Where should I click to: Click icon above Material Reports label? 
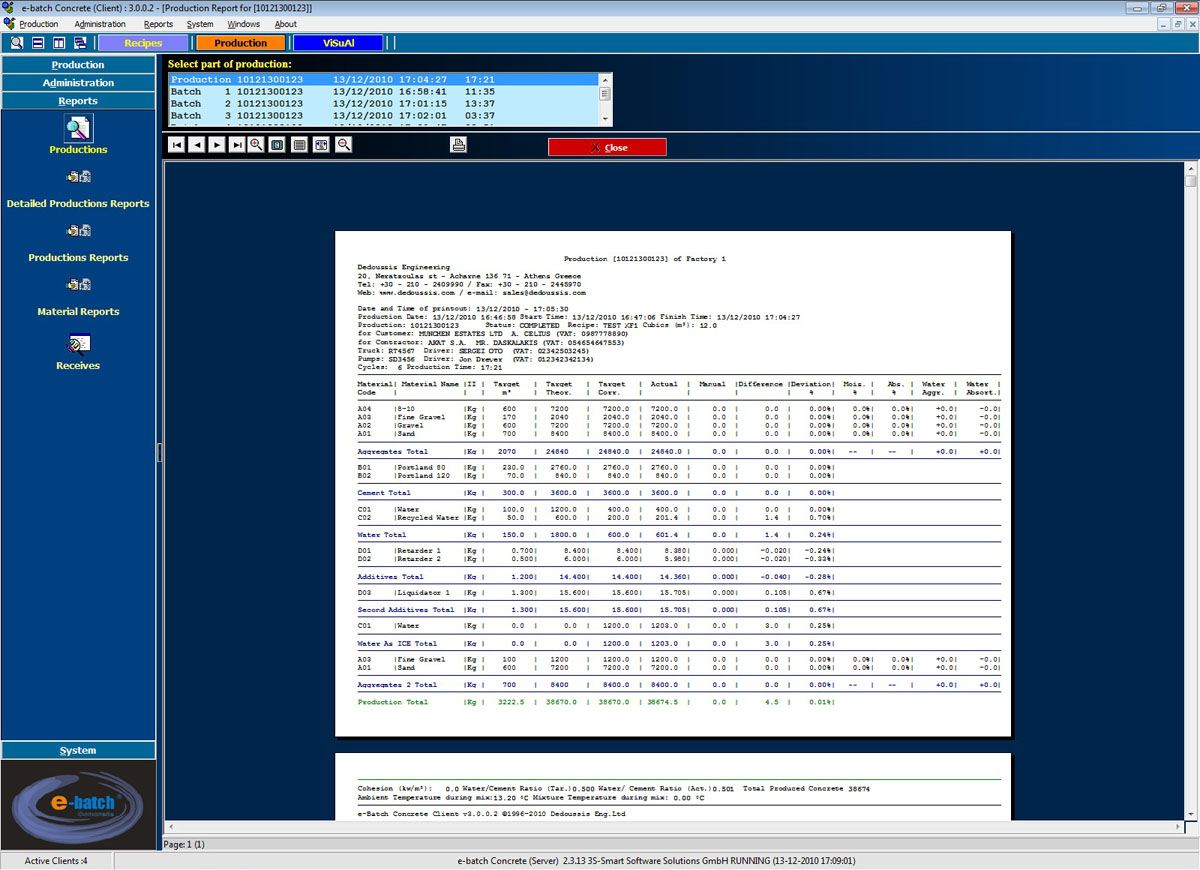click(78, 285)
